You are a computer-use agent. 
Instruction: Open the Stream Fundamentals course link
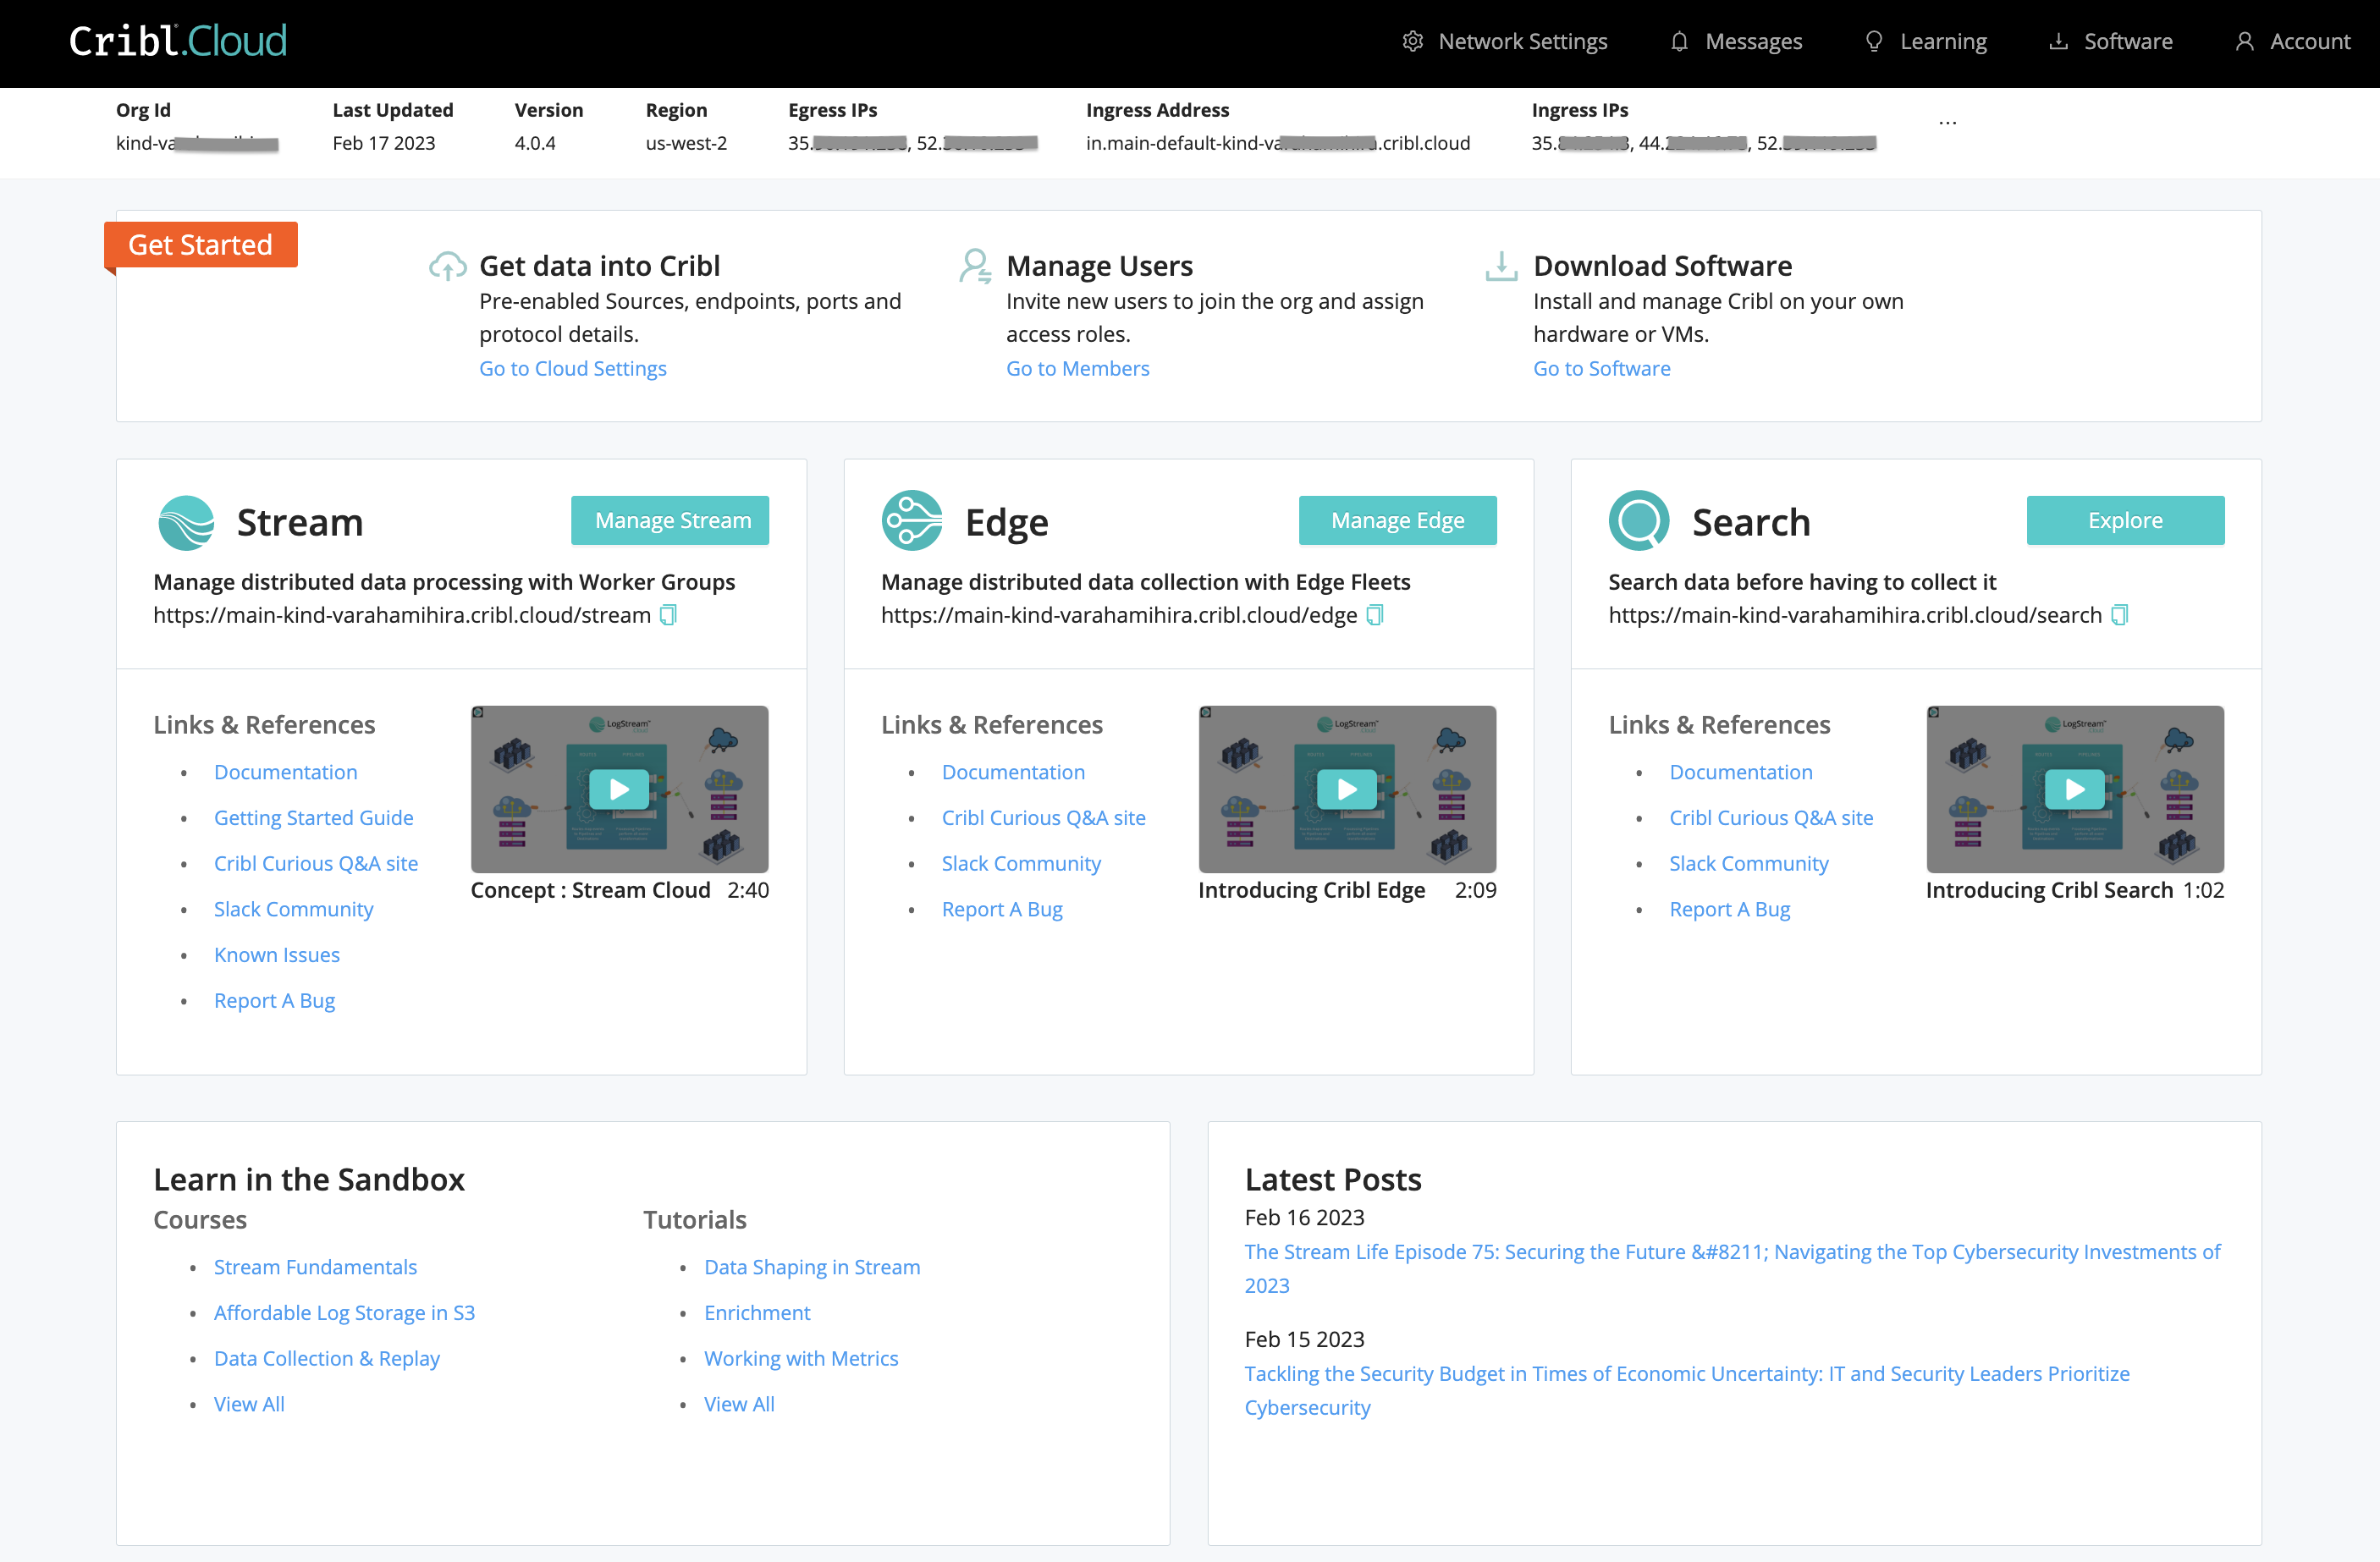coord(315,1267)
